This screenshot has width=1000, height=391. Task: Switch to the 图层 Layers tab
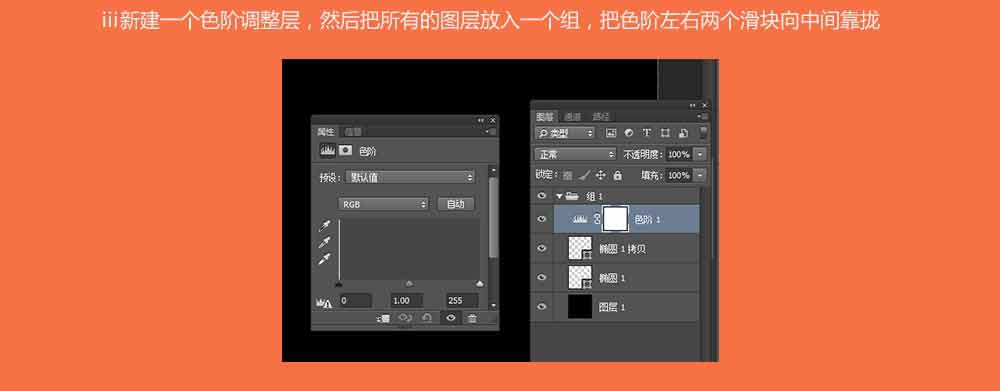point(545,117)
